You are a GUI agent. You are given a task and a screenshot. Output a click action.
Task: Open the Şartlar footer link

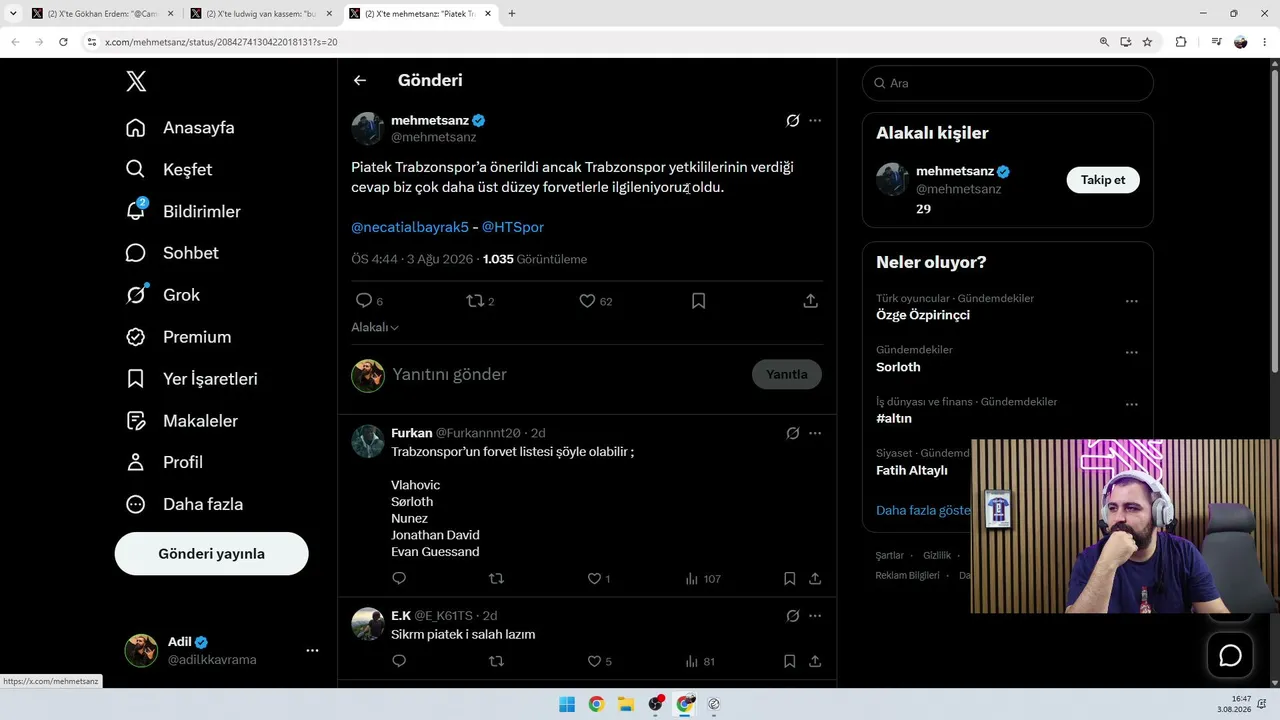[889, 555]
